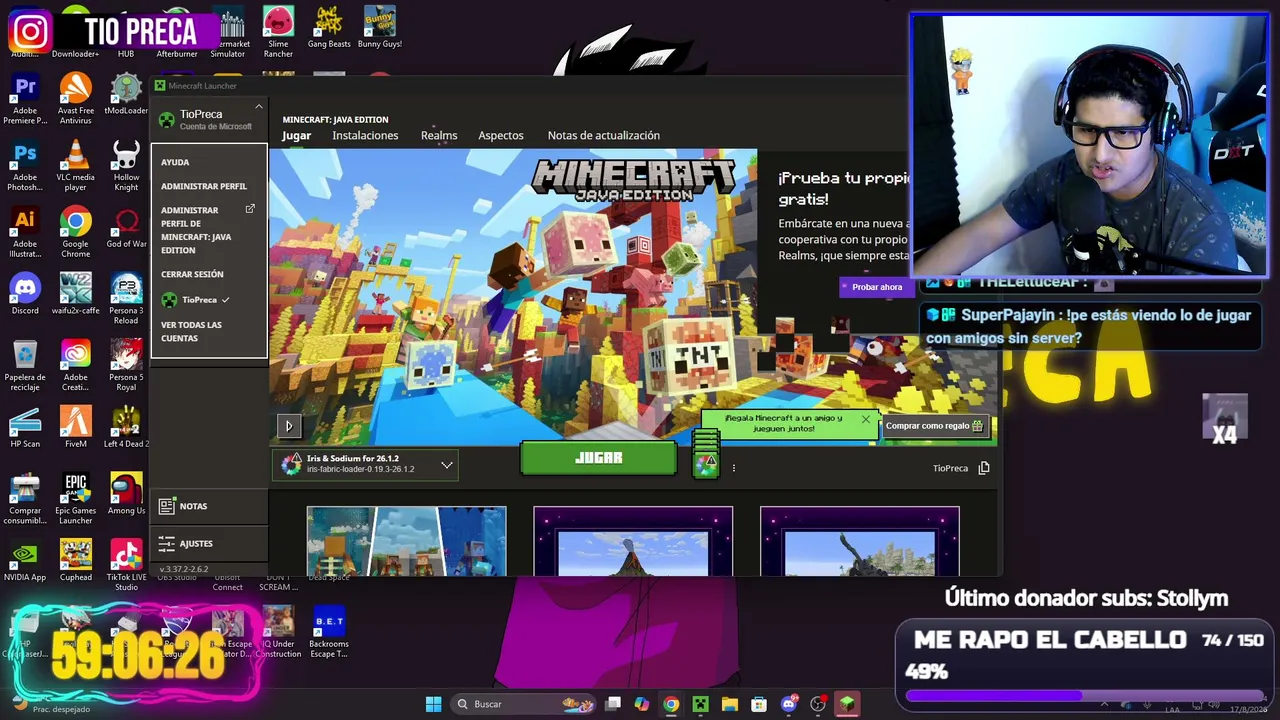Open Administrar perfil de Minecraft: Java Edition
The height and width of the screenshot is (720, 1280).
pyautogui.click(x=208, y=230)
